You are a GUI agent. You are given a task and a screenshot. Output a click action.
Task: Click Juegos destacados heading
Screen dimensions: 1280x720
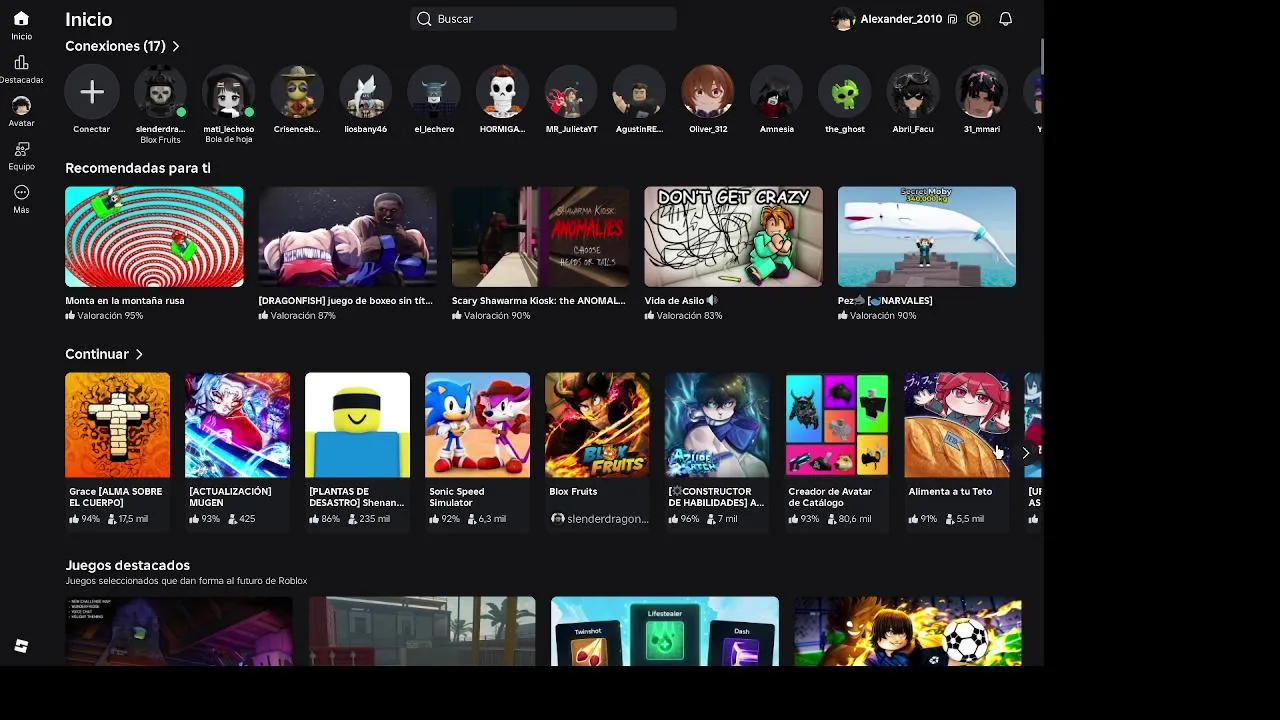pyautogui.click(x=127, y=565)
